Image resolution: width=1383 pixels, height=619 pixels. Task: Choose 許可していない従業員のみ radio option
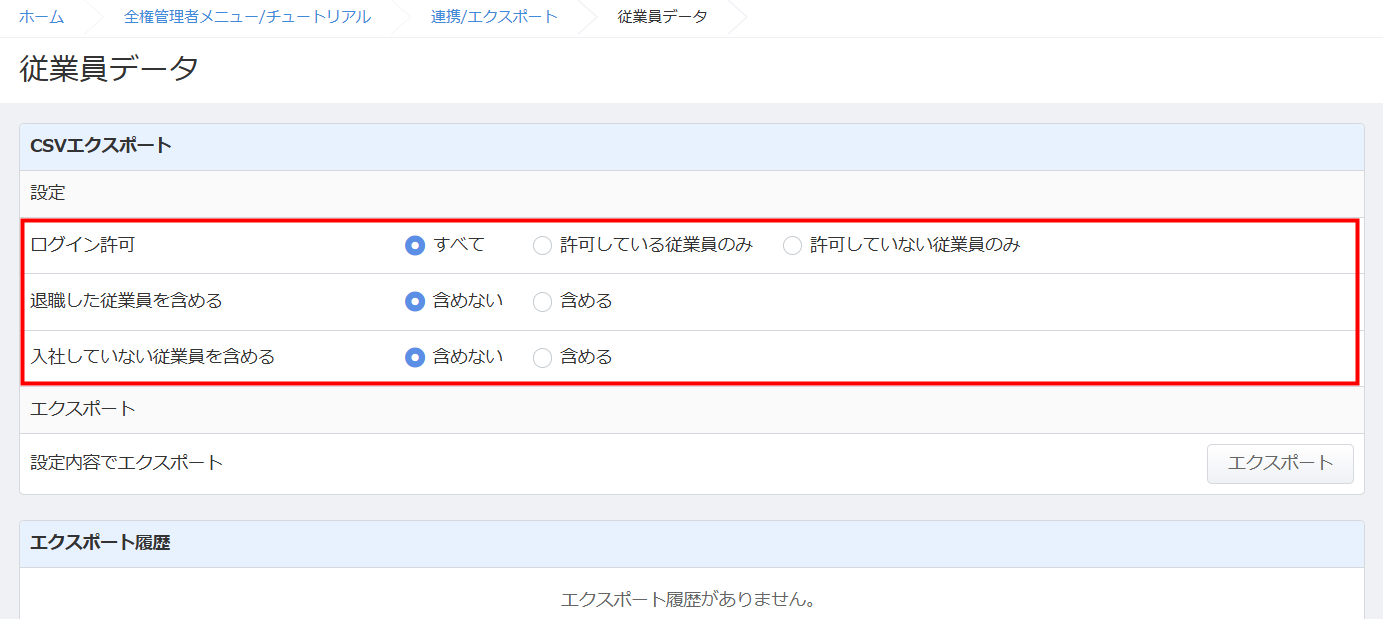[x=792, y=245]
